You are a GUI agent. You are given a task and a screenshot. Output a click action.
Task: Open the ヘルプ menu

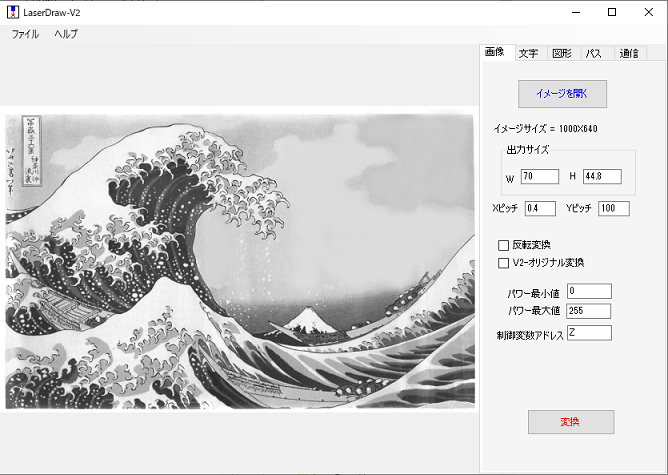tap(66, 34)
